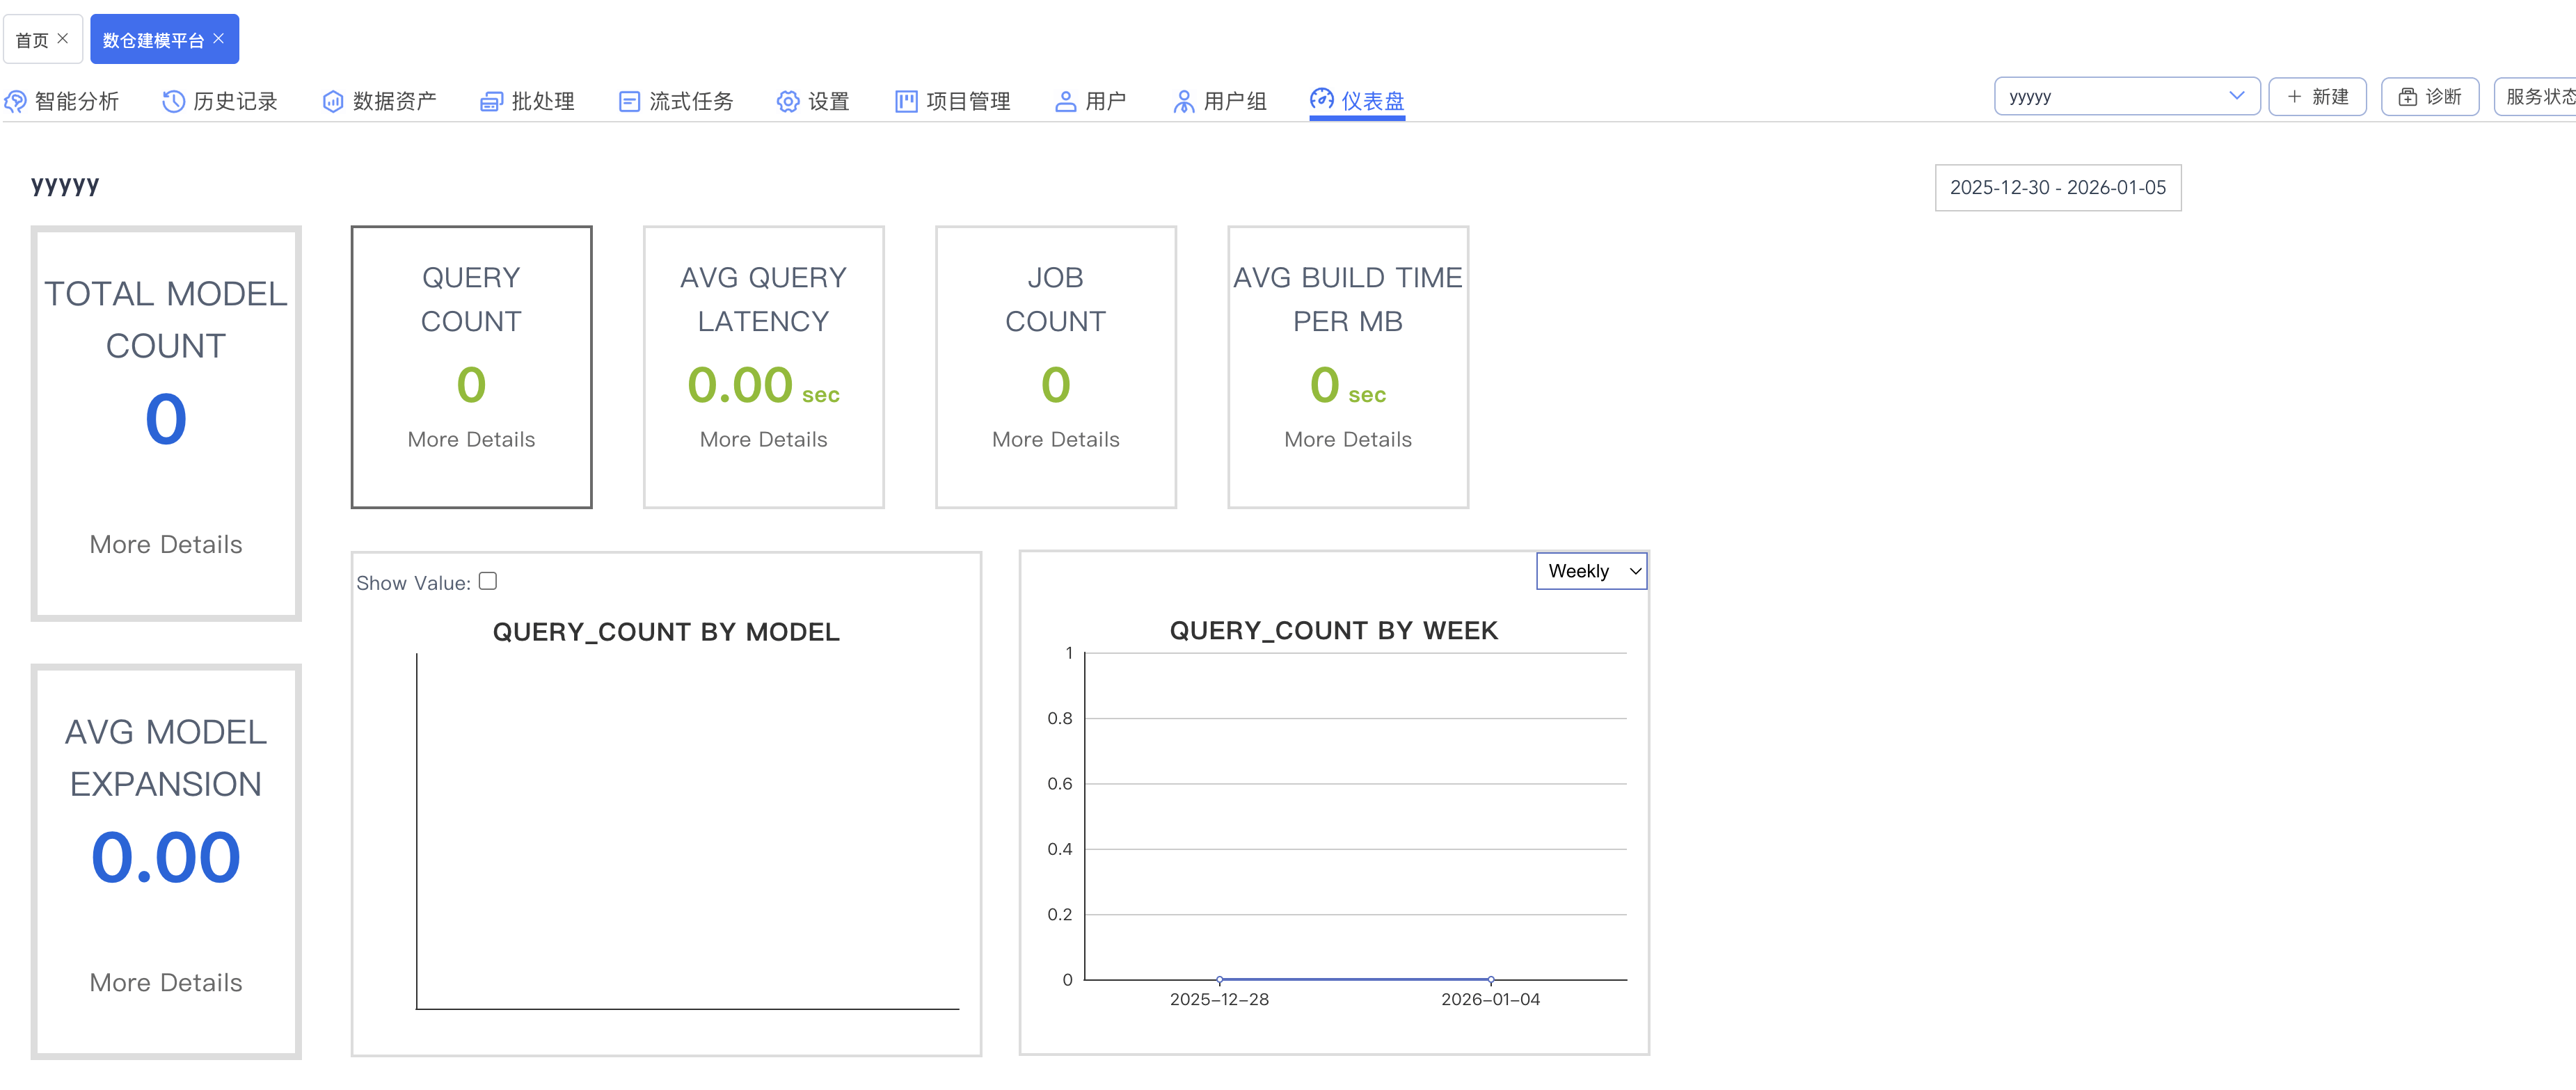
Task: Click the 2026-01-04 data point on chart
Action: pos(1490,980)
